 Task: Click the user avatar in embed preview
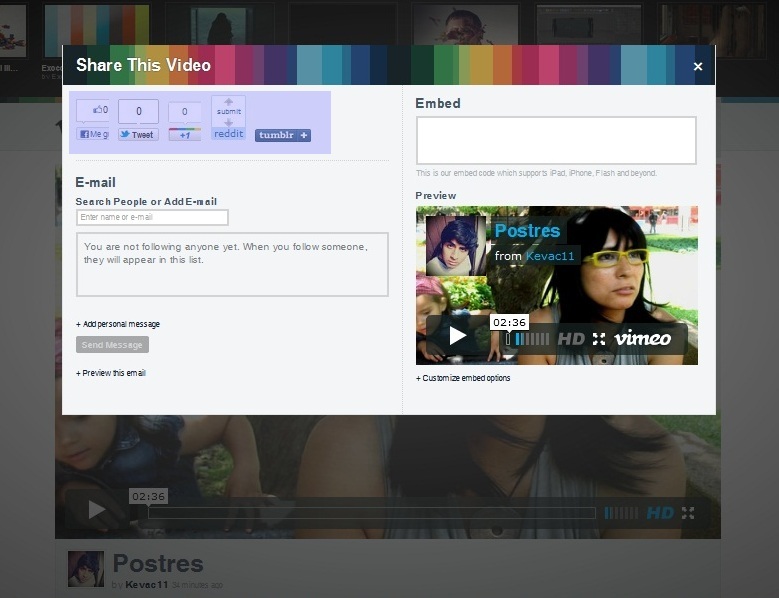(x=456, y=245)
